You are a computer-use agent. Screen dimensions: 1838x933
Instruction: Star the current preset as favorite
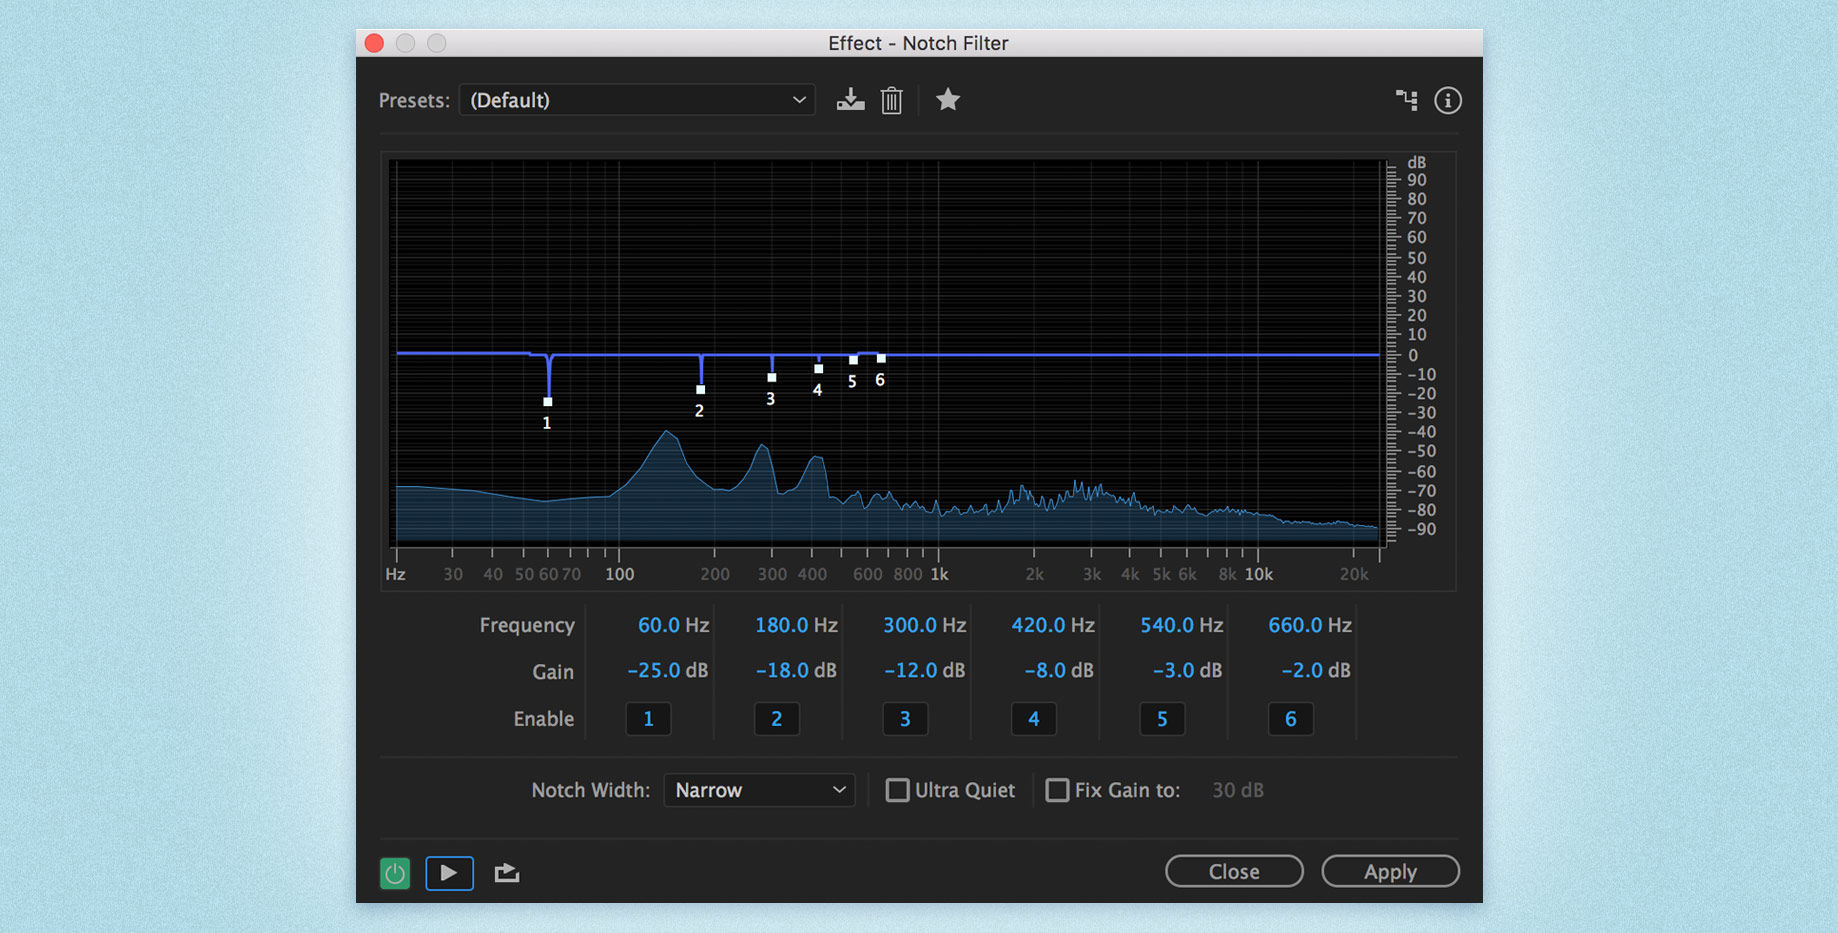coord(947,100)
